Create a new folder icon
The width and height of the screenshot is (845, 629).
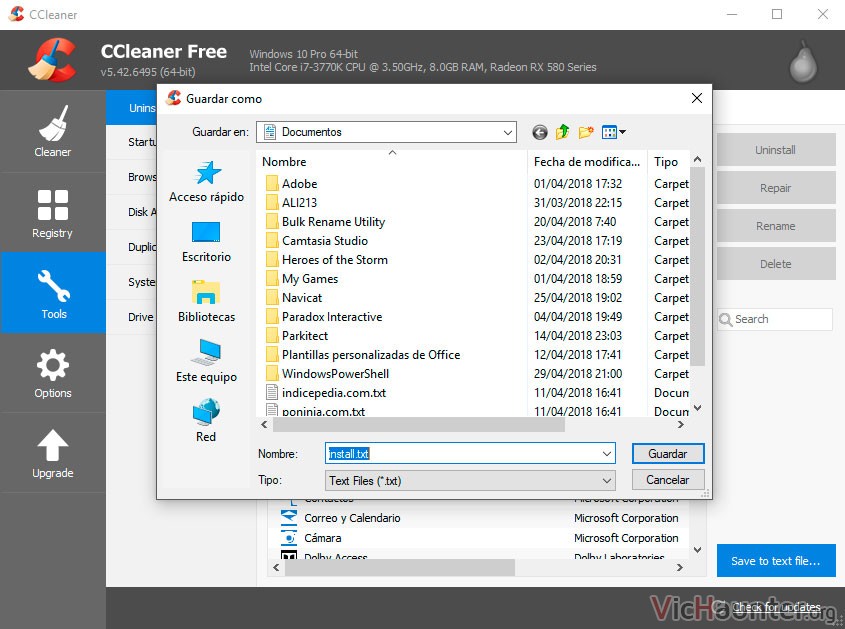pyautogui.click(x=586, y=132)
